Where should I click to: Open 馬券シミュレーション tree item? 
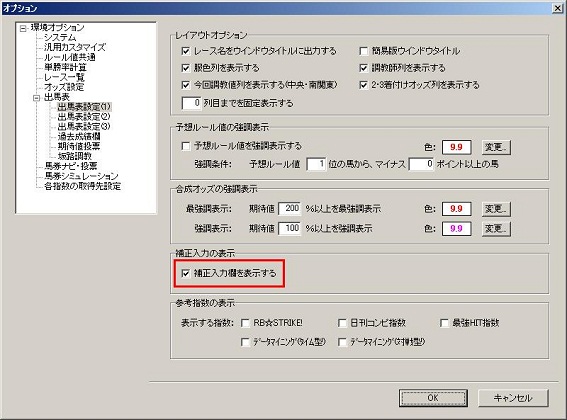(81, 176)
